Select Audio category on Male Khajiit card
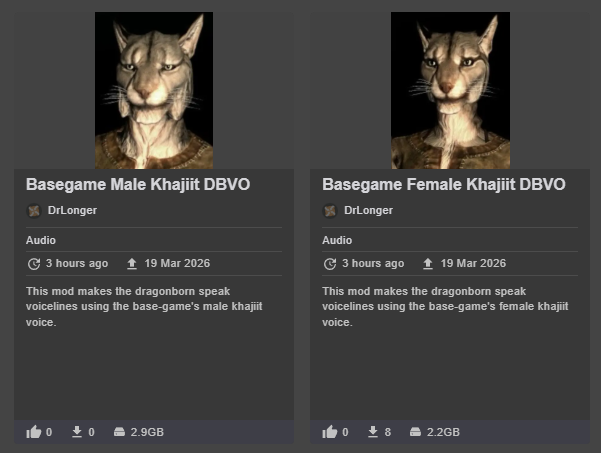601x453 pixels. click(41, 240)
